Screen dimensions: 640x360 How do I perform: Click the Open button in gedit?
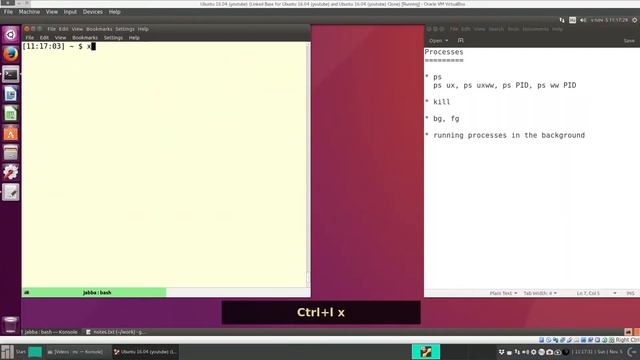point(436,40)
